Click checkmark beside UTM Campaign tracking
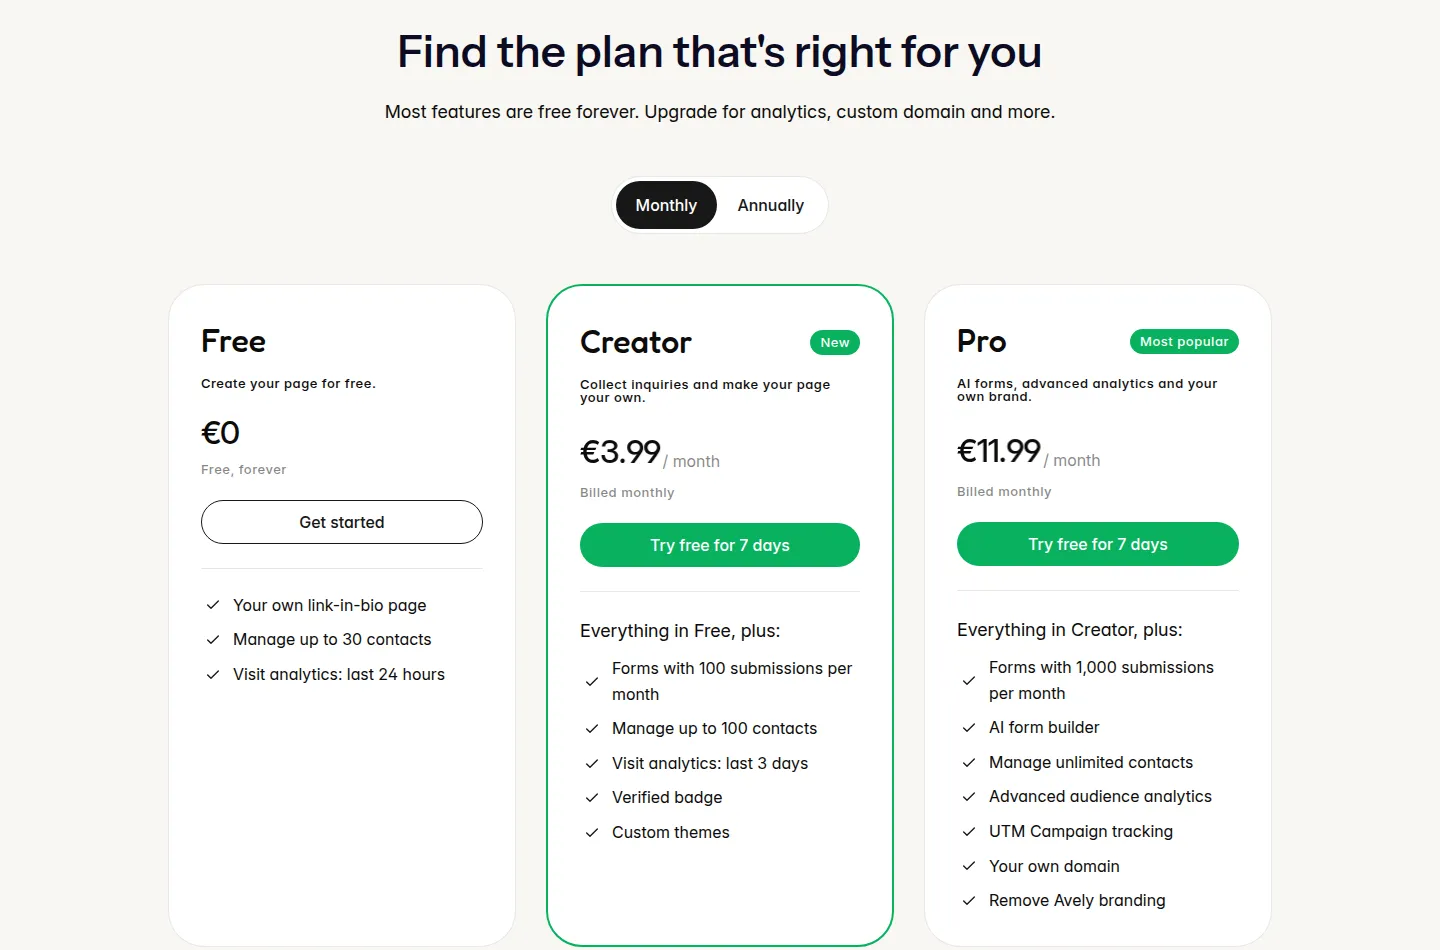The width and height of the screenshot is (1440, 950). pos(969,832)
